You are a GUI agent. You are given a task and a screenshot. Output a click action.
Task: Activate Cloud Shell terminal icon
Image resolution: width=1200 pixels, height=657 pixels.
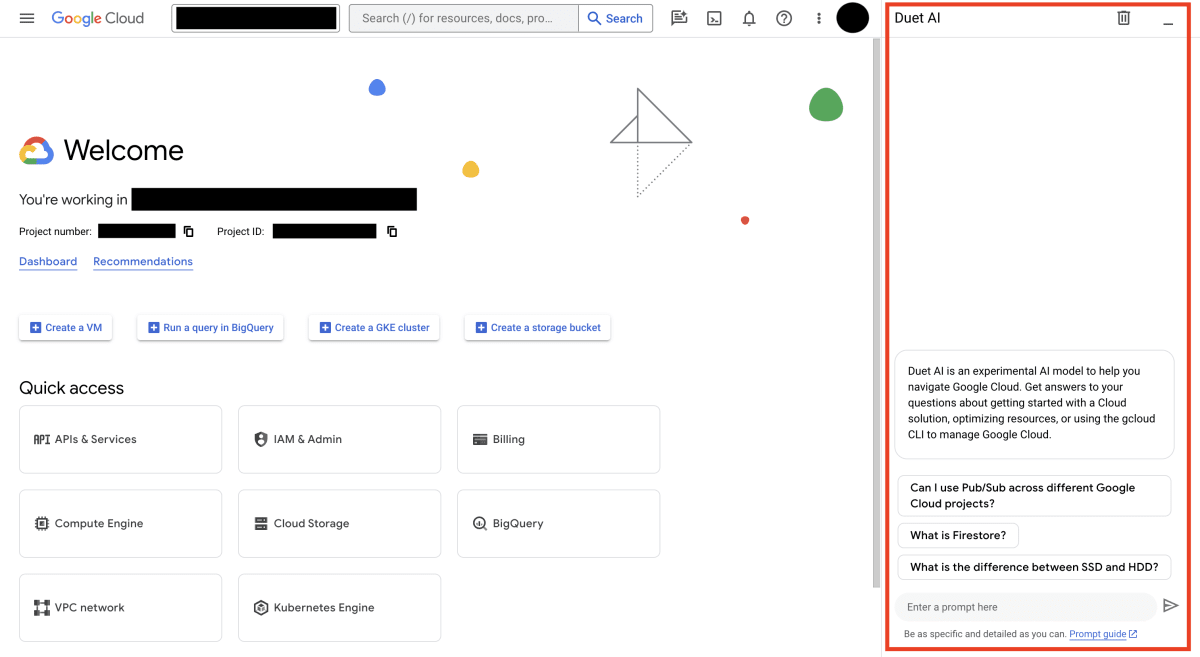[x=714, y=18]
